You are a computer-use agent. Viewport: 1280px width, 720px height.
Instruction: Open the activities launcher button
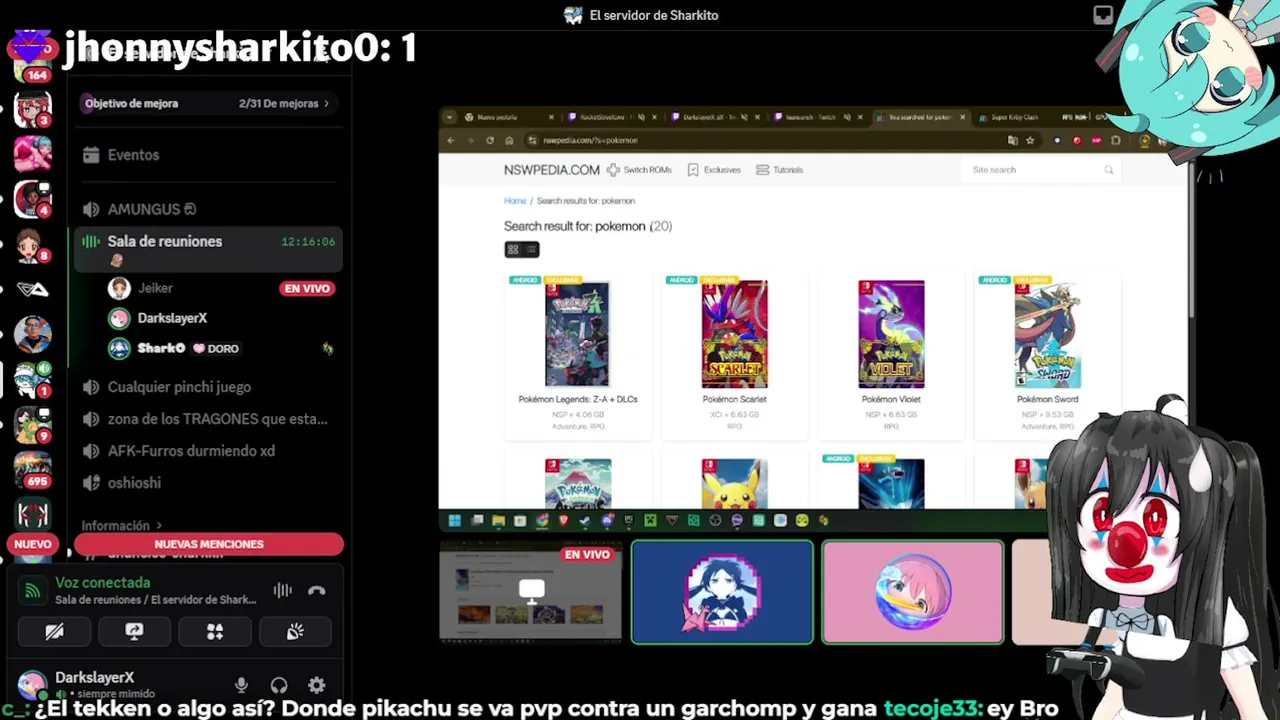coord(214,632)
